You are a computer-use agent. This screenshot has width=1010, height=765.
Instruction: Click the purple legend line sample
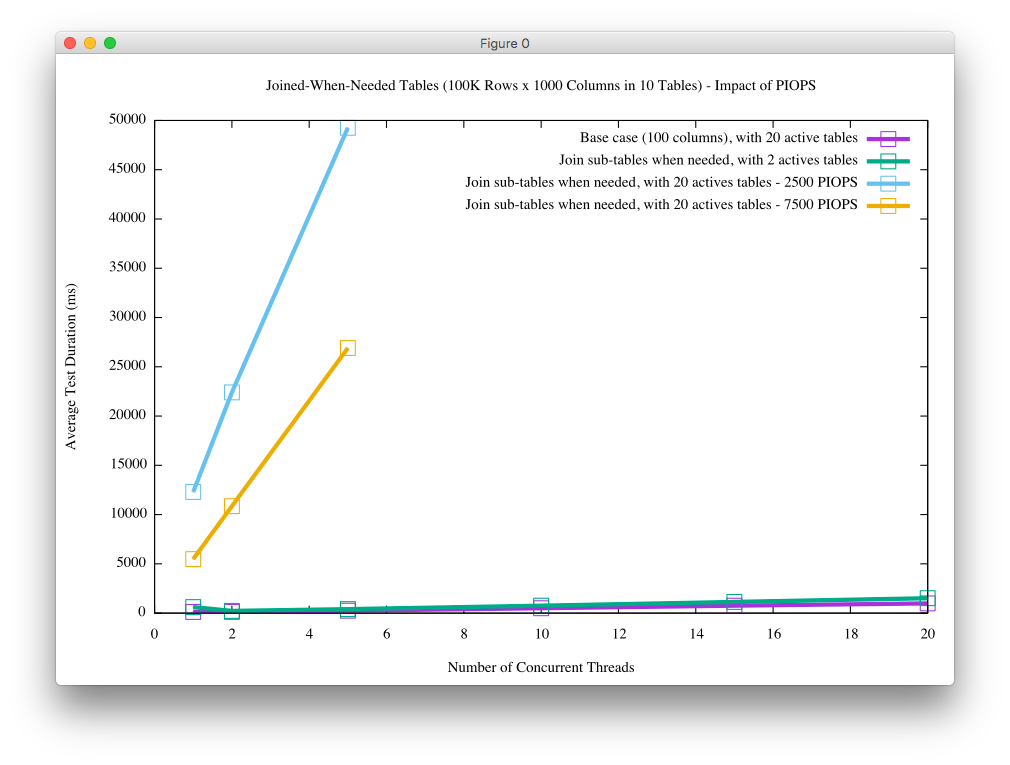pyautogui.click(x=888, y=139)
